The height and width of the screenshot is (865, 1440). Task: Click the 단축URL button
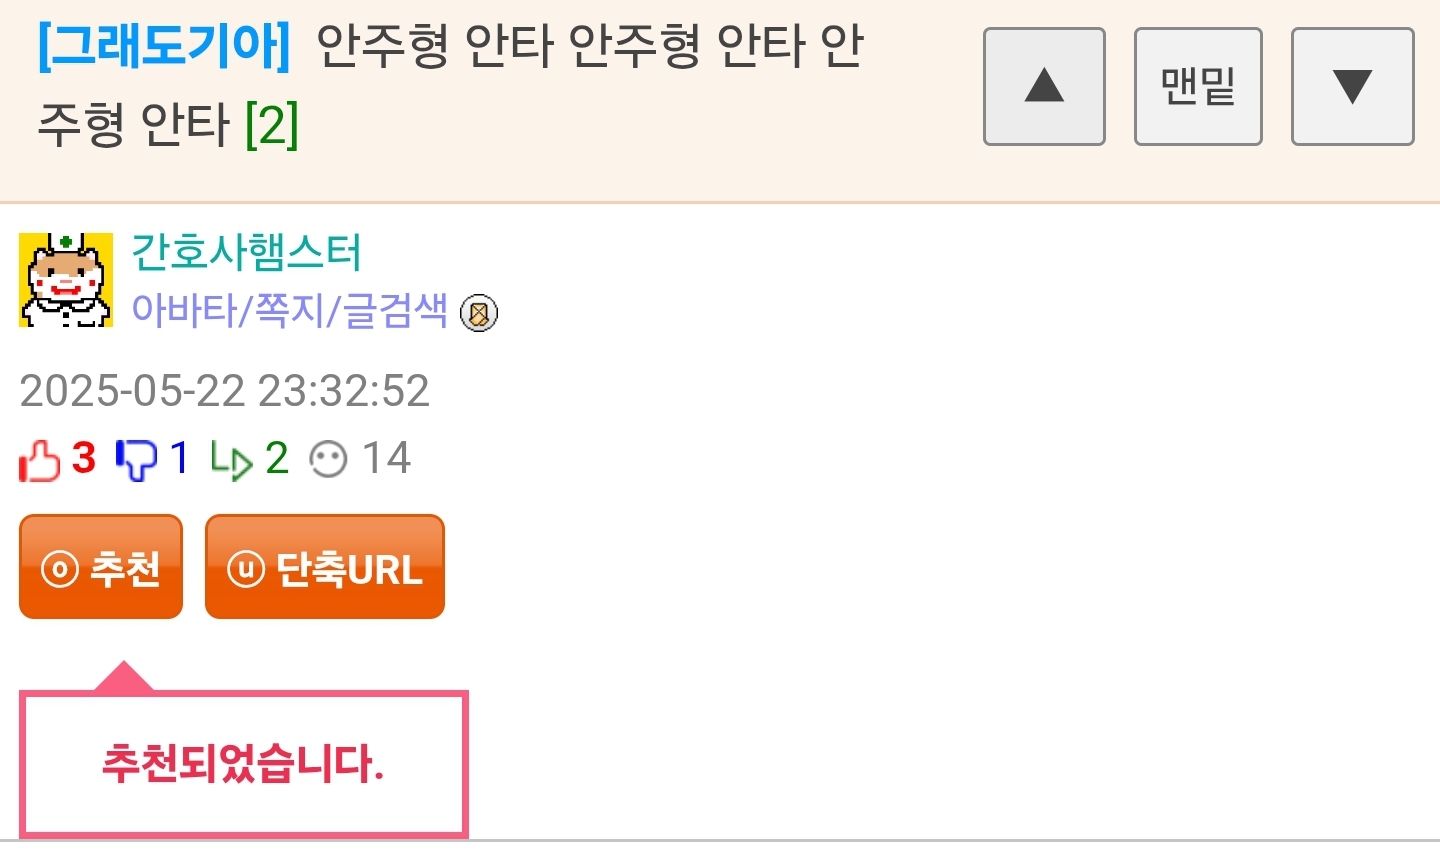click(325, 567)
